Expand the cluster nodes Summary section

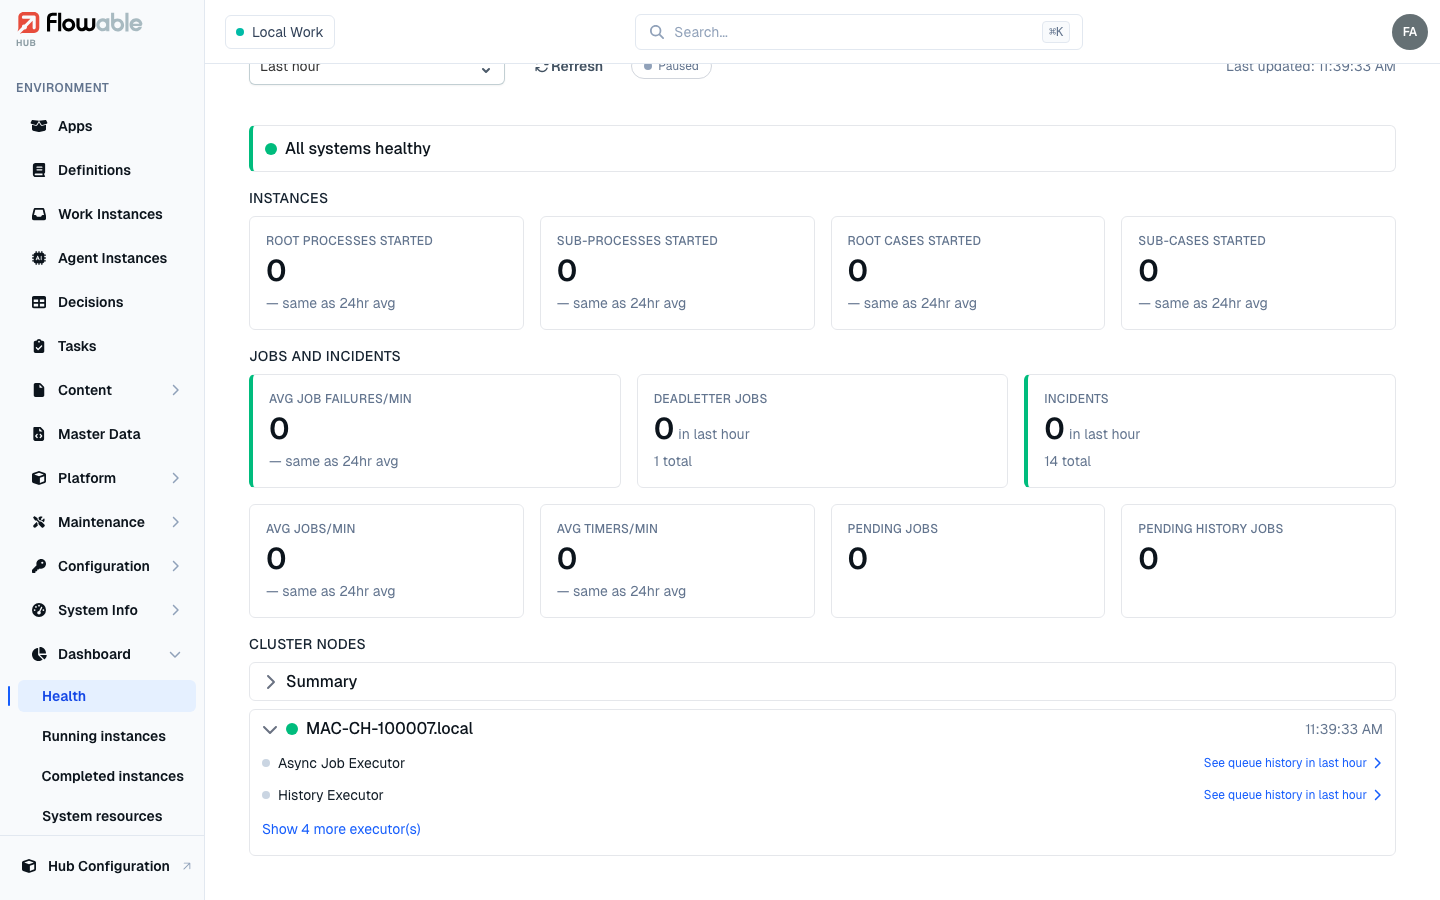(x=822, y=681)
